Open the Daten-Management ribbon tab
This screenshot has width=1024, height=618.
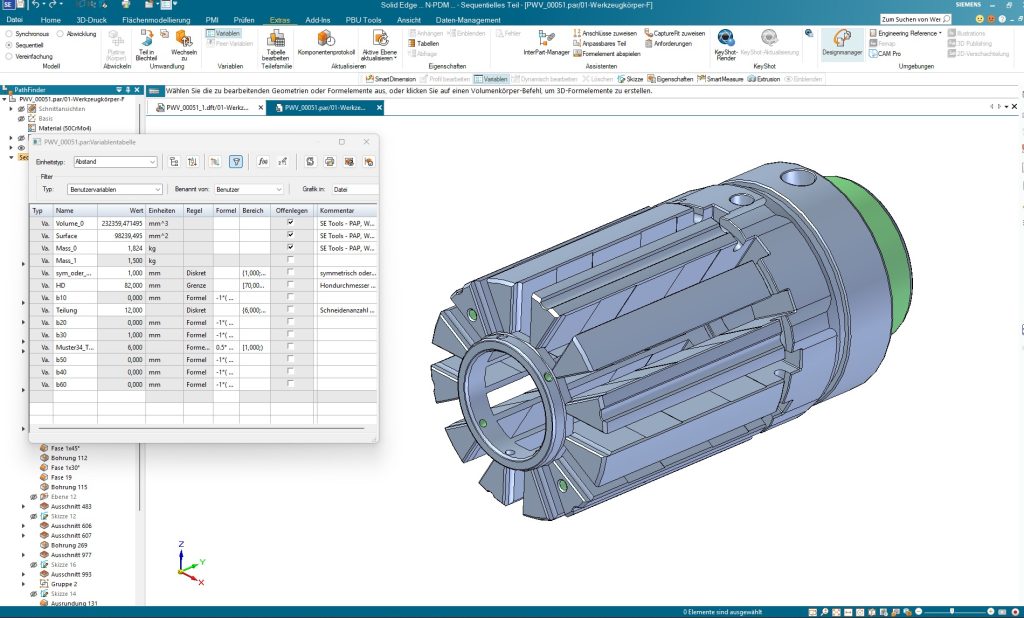point(468,20)
